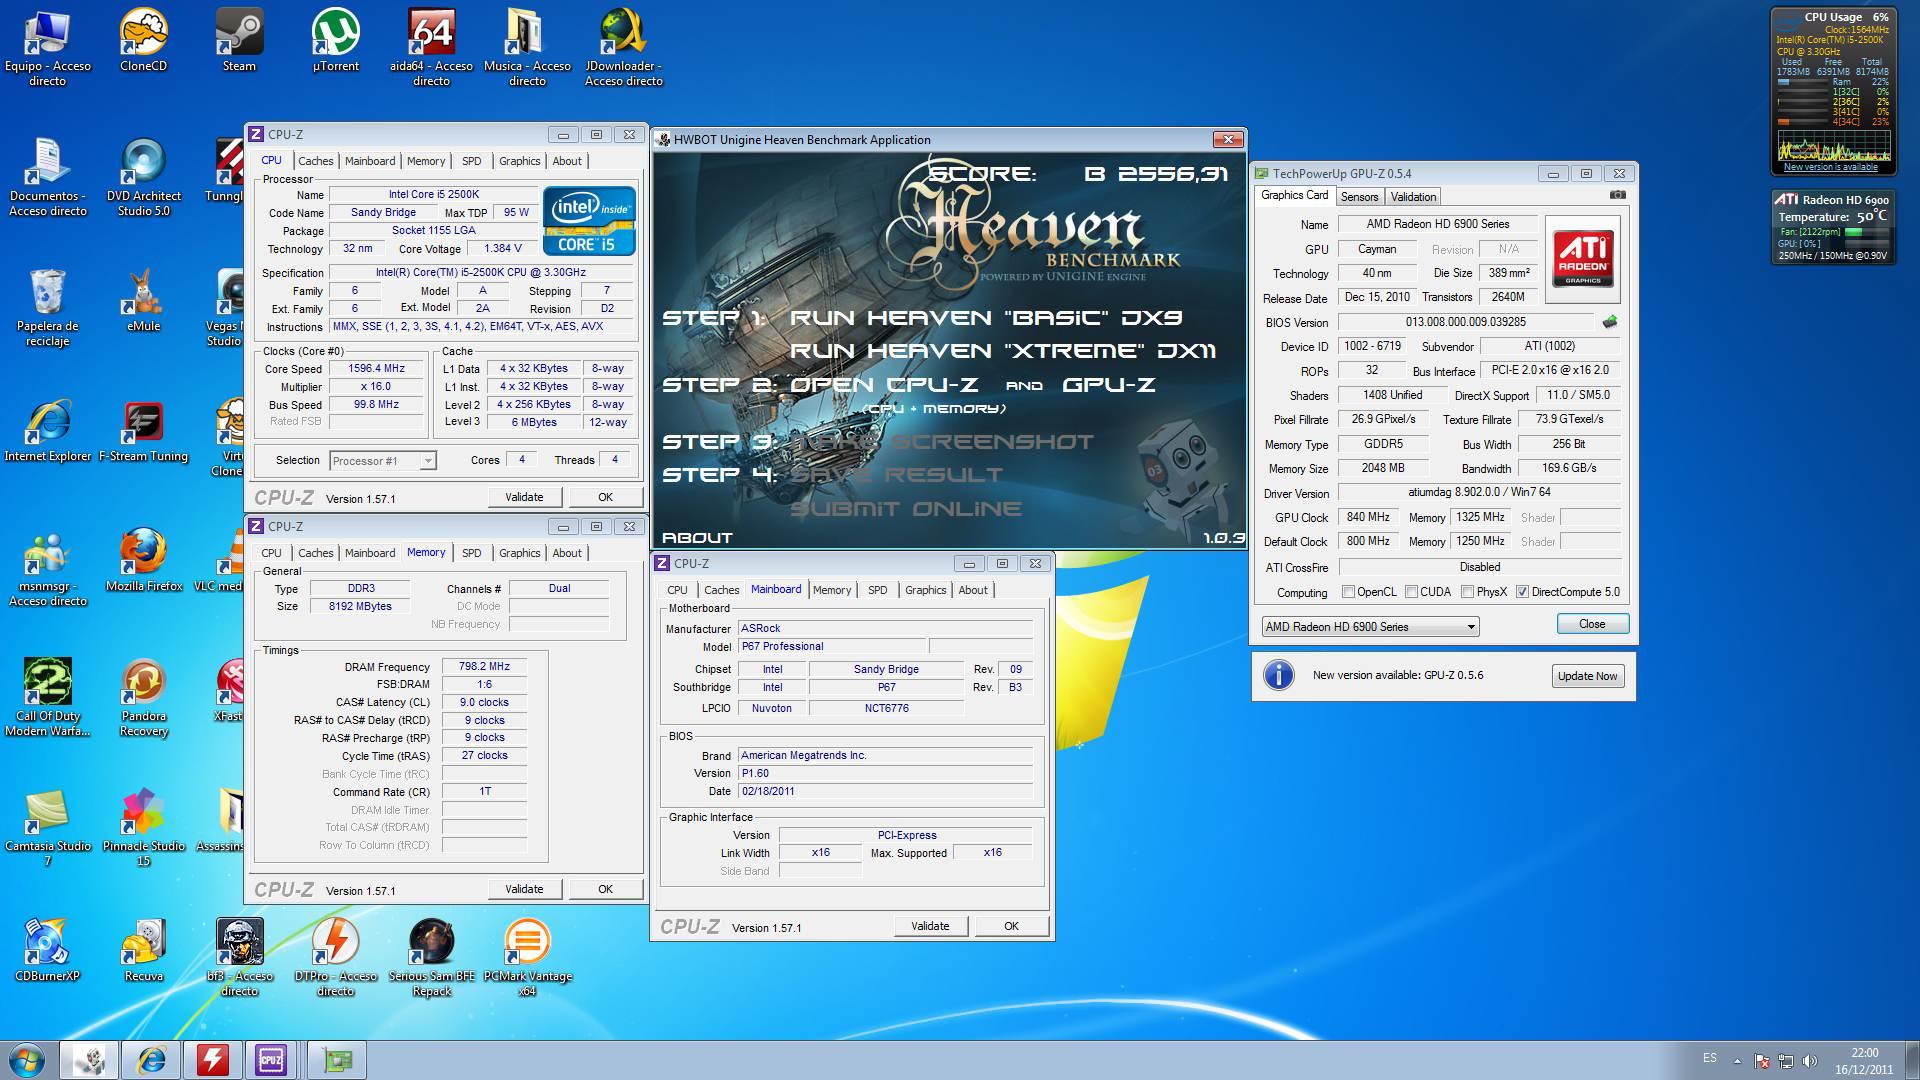Click GPU-Z in Heaven step 2
The height and width of the screenshot is (1080, 1920).
(x=1109, y=385)
